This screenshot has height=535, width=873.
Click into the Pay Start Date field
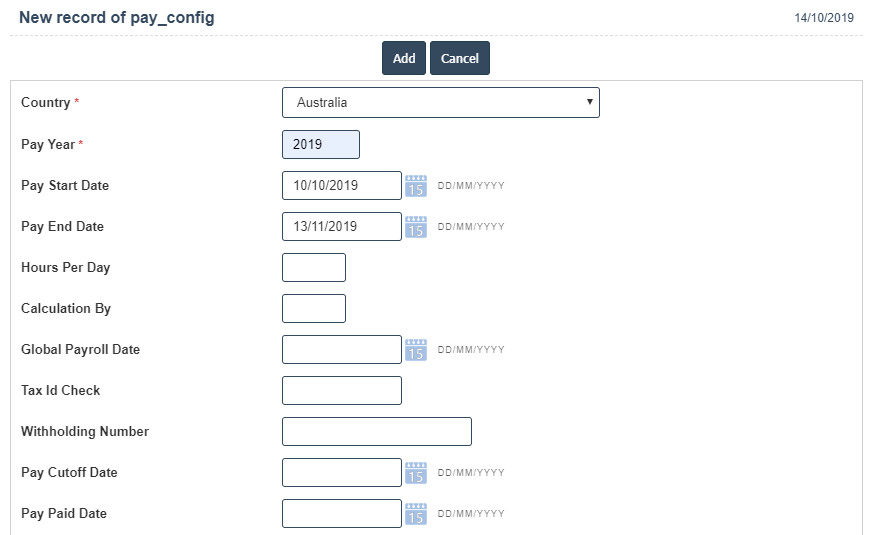(341, 186)
